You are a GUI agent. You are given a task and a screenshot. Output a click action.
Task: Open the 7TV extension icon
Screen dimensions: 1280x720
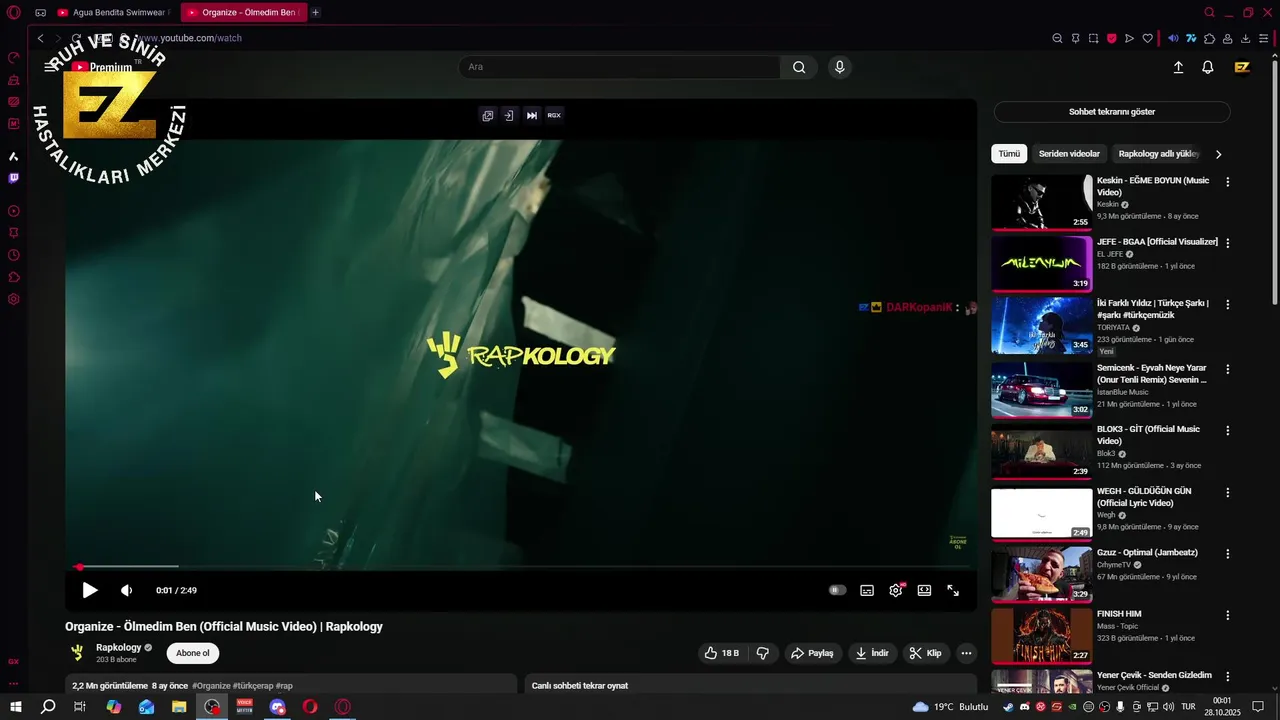[x=1192, y=39]
